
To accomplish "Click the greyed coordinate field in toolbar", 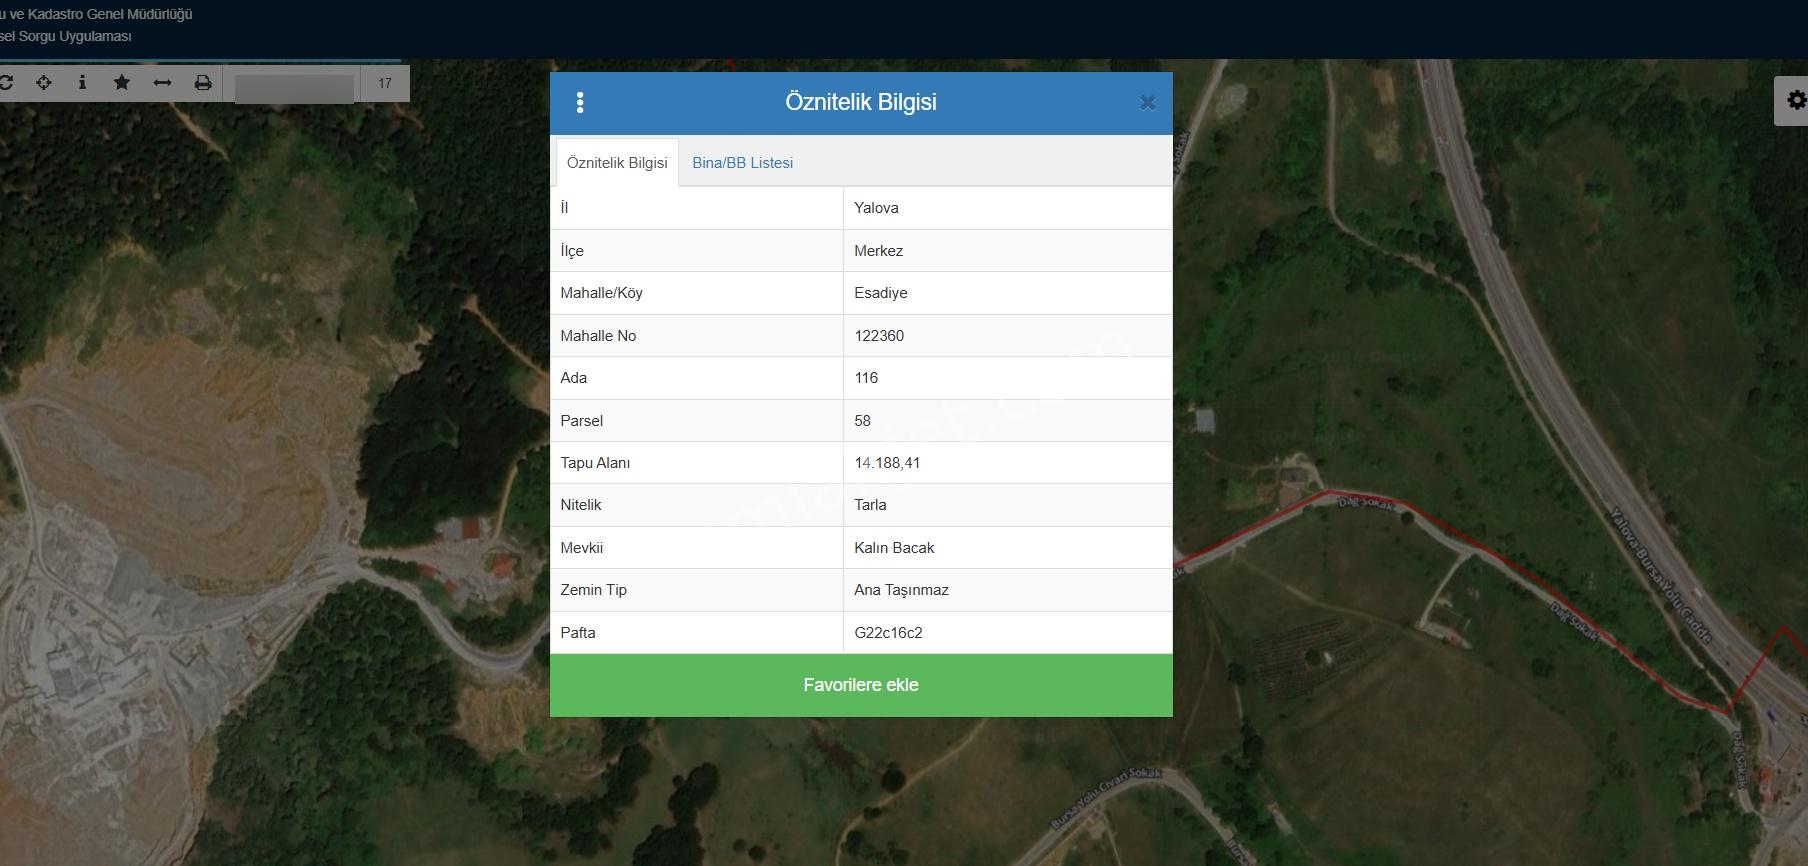I will pos(294,87).
